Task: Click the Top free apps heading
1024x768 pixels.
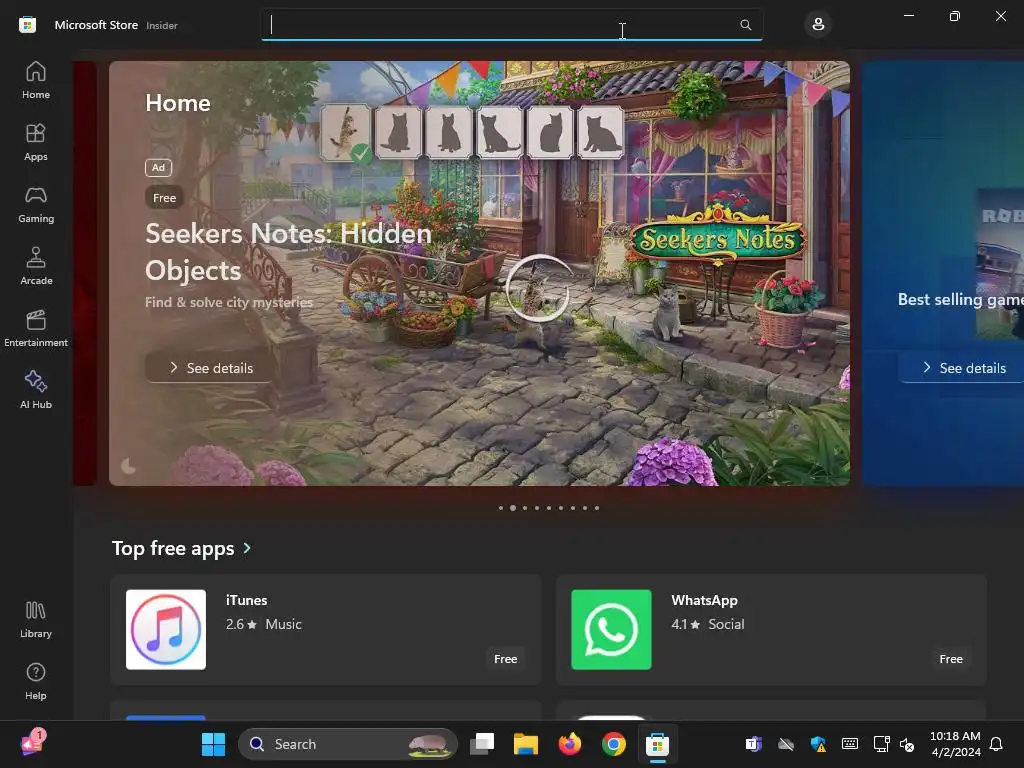Action: (x=173, y=548)
